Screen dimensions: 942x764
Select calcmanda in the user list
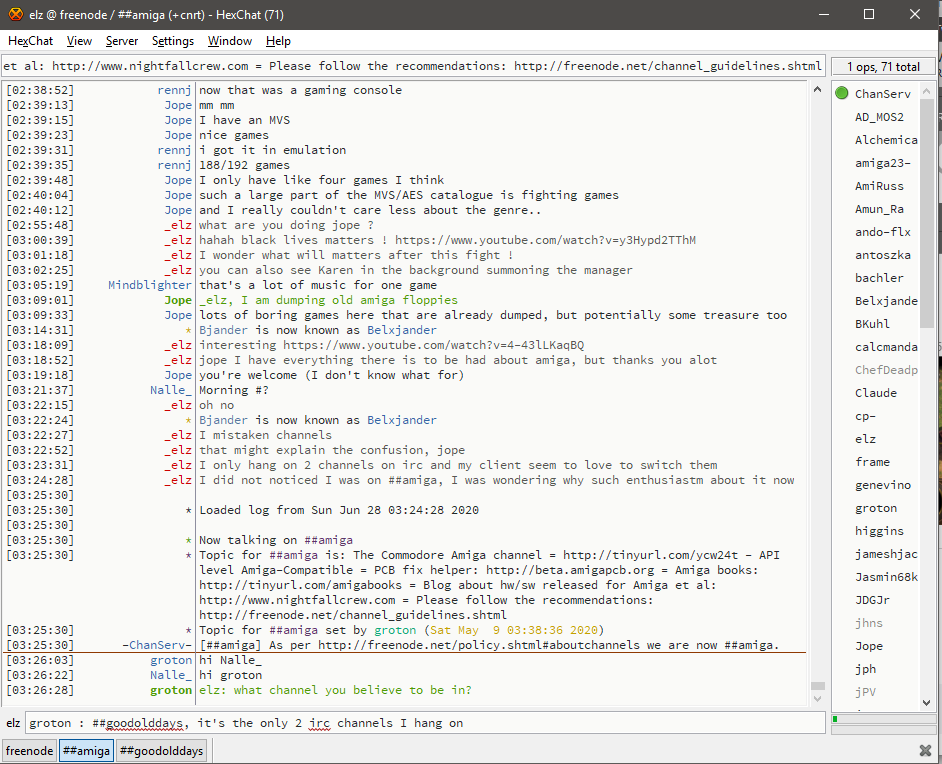[x=886, y=347]
